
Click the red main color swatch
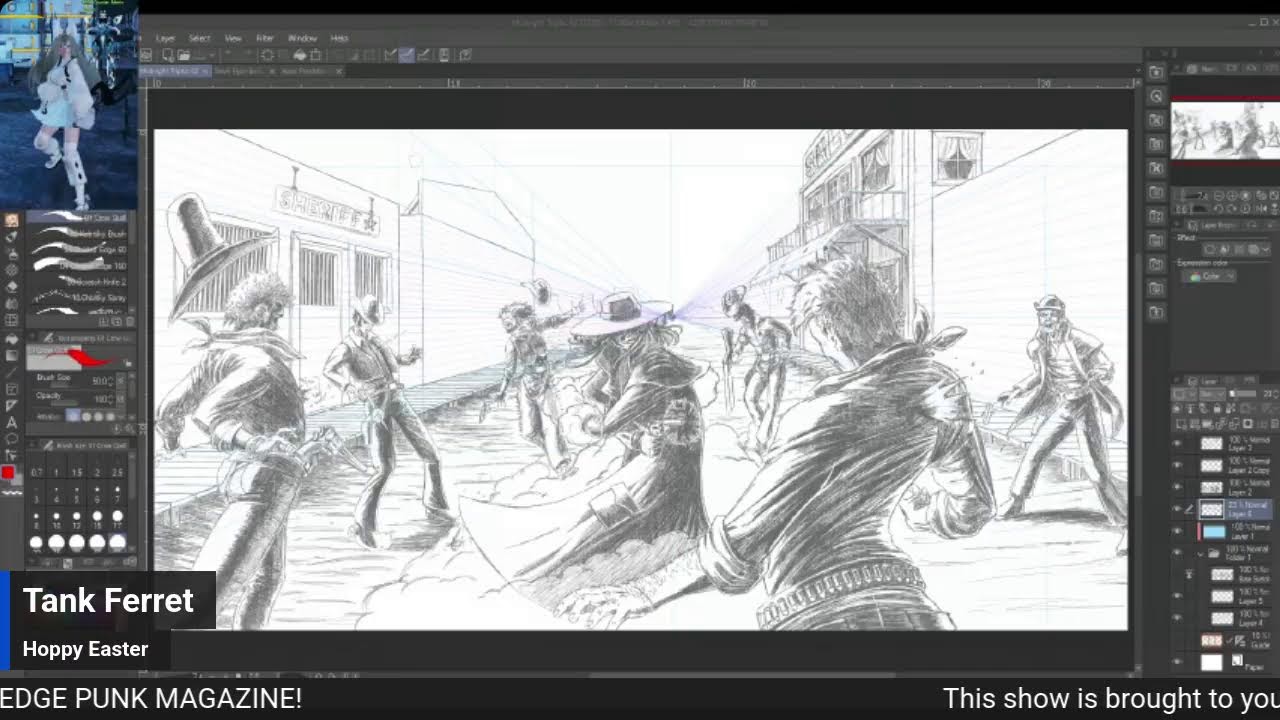click(8, 473)
